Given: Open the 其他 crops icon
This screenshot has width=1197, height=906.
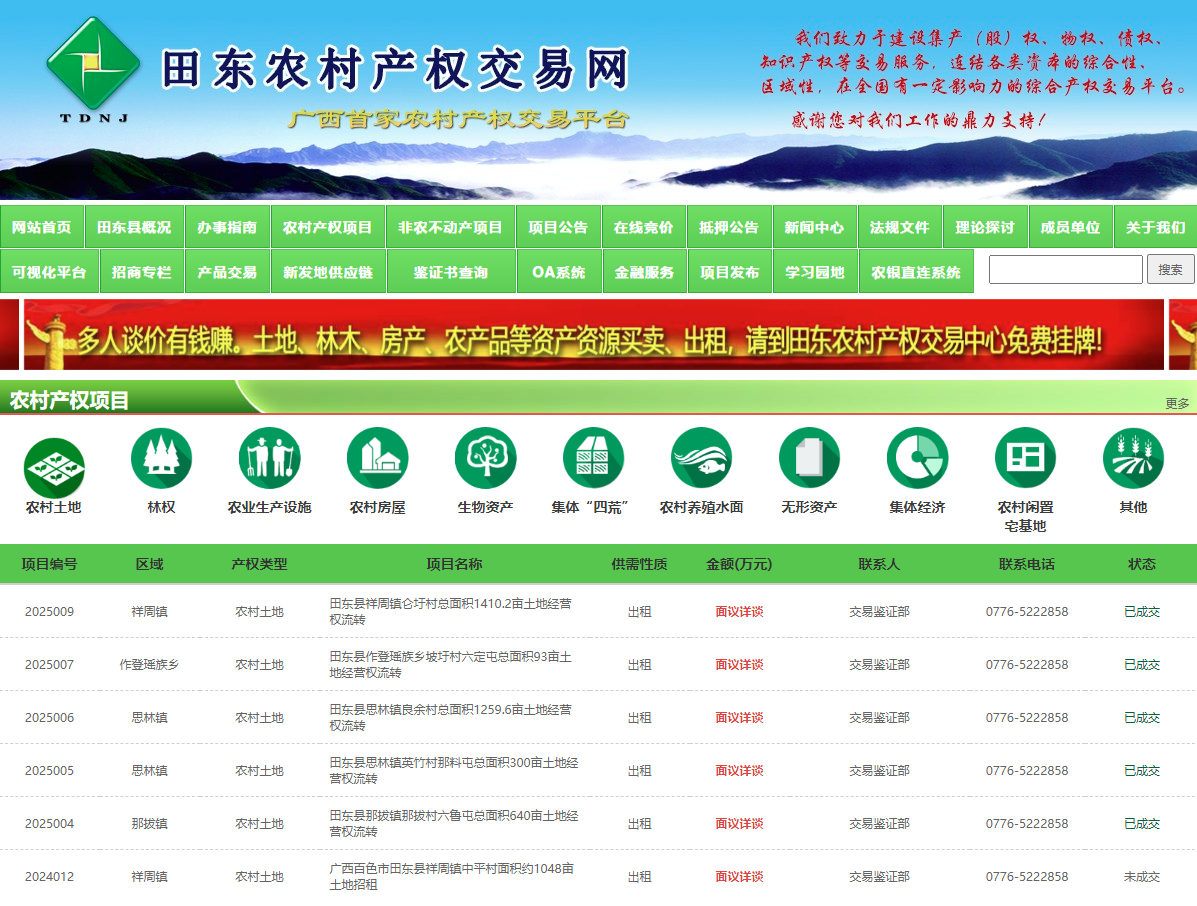Looking at the screenshot, I should pos(1133,458).
